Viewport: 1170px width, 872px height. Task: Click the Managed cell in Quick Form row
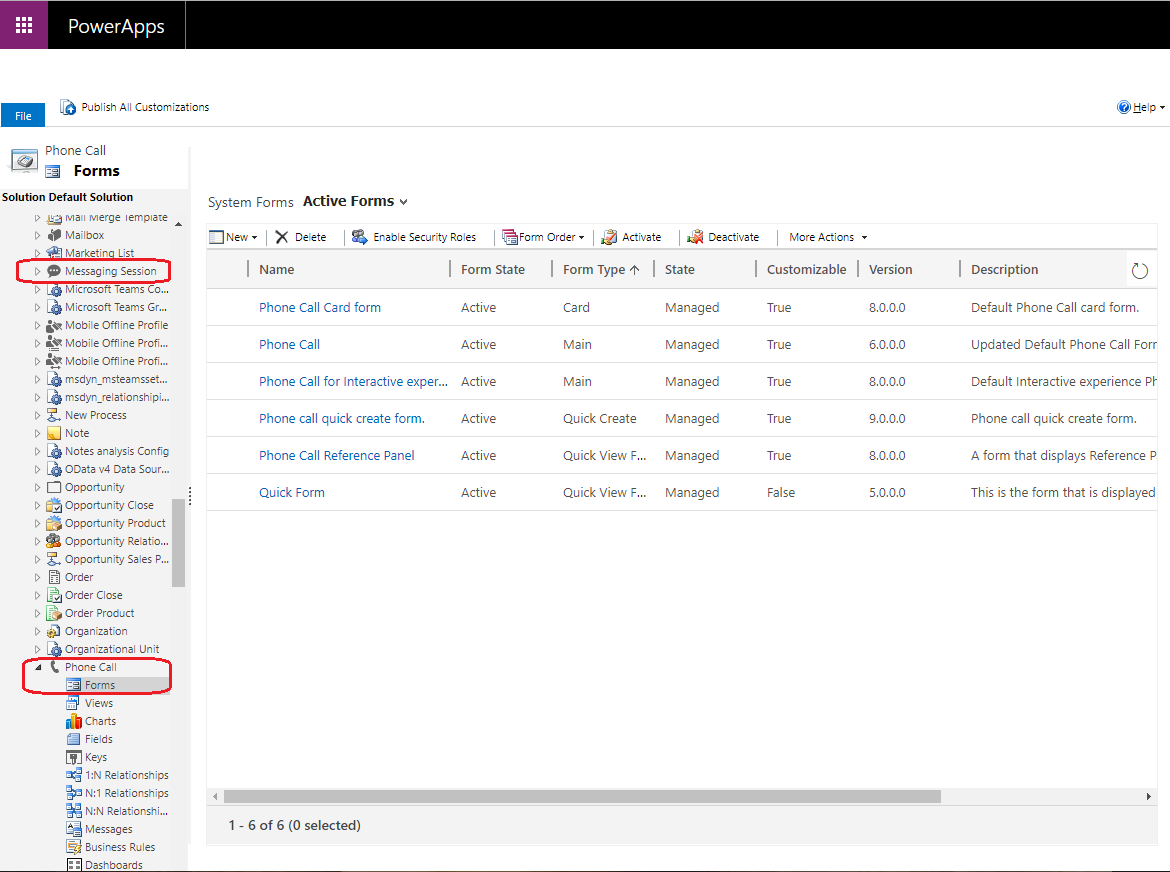click(x=692, y=493)
